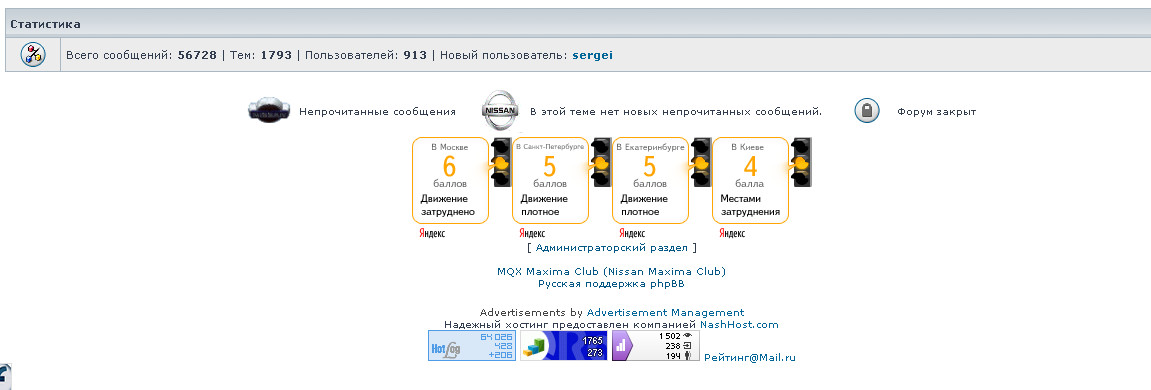
Task: Click the HotLog counter badge
Action: pyautogui.click(x=472, y=345)
